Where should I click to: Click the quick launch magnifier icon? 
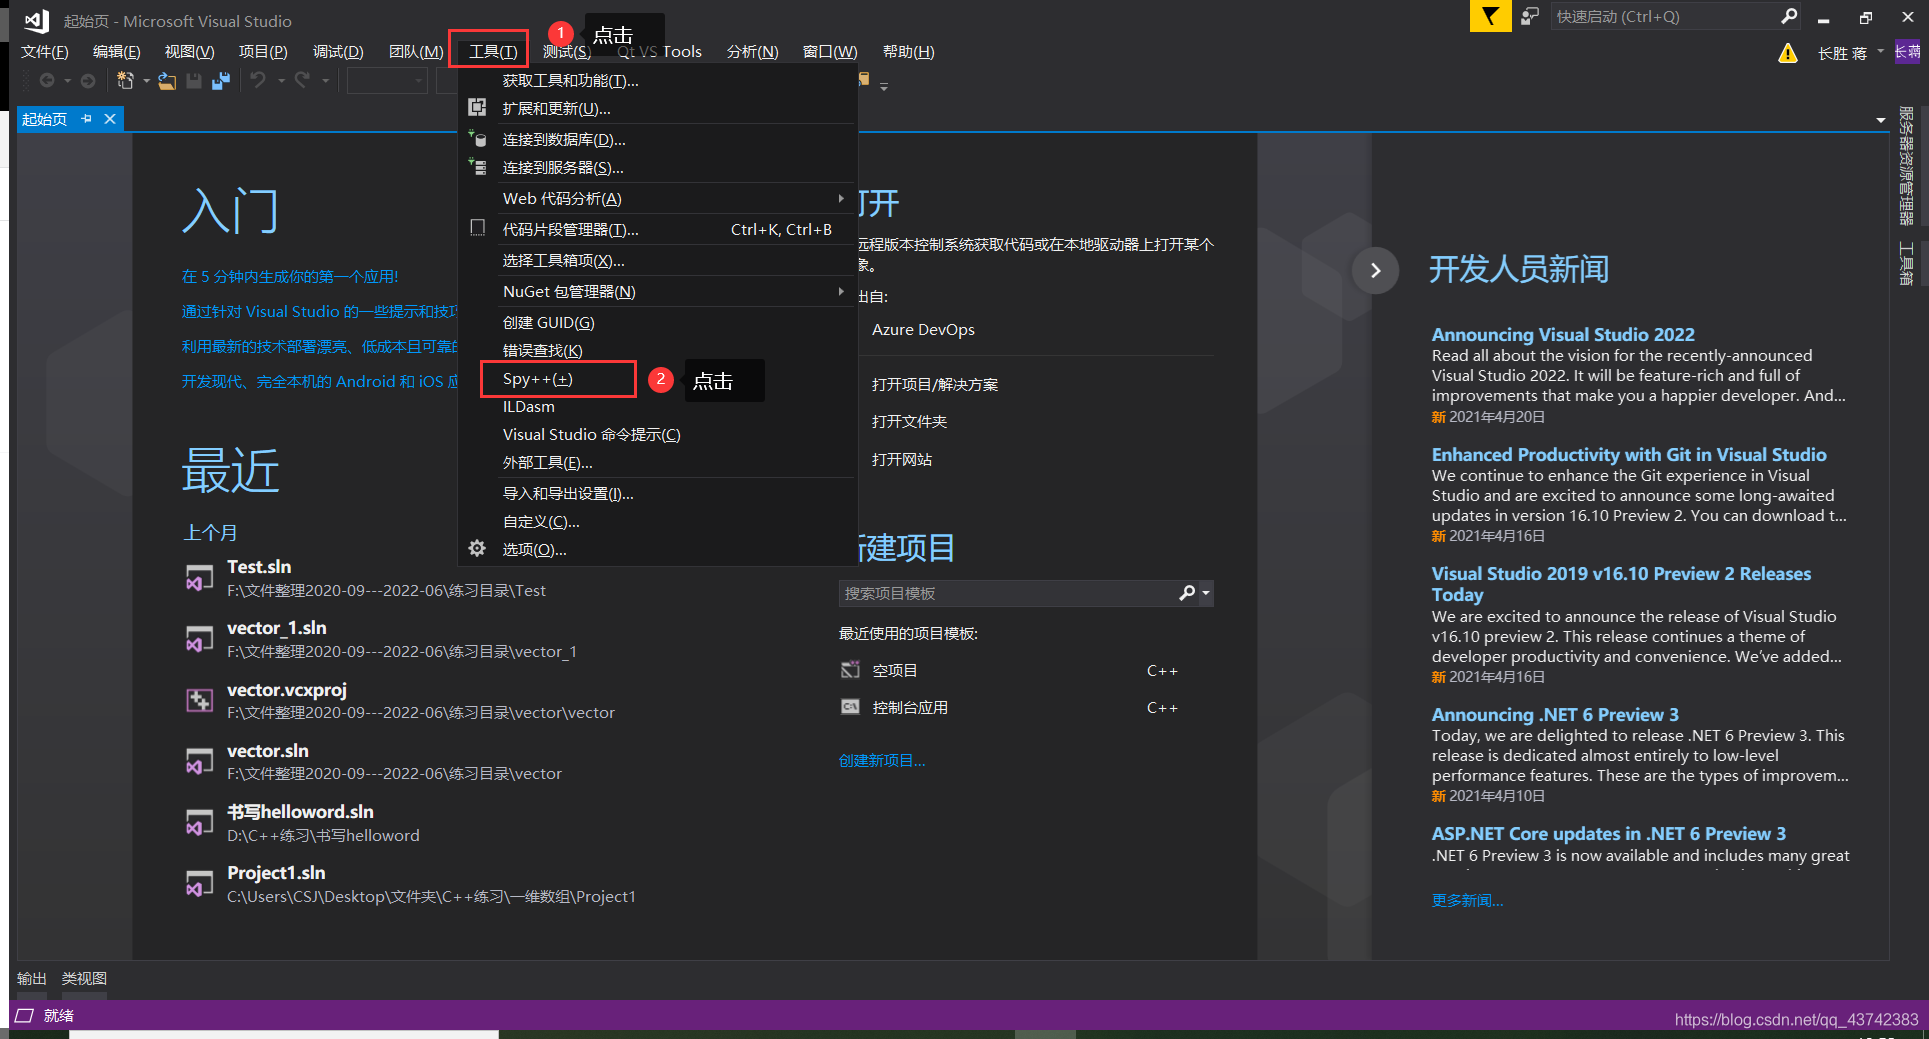(x=1789, y=16)
